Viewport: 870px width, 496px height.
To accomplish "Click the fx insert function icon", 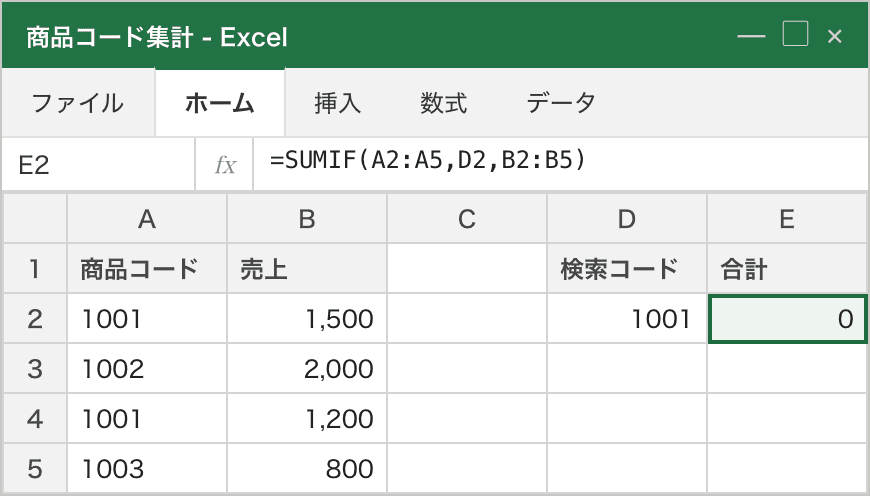I will coord(225,165).
